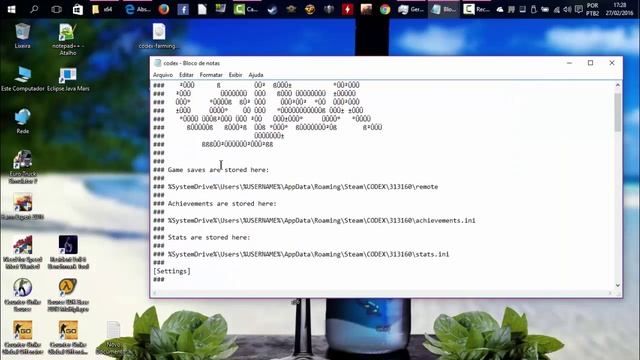Select the Rede network desktop icon
This screenshot has height=360, width=640.
[x=22, y=121]
